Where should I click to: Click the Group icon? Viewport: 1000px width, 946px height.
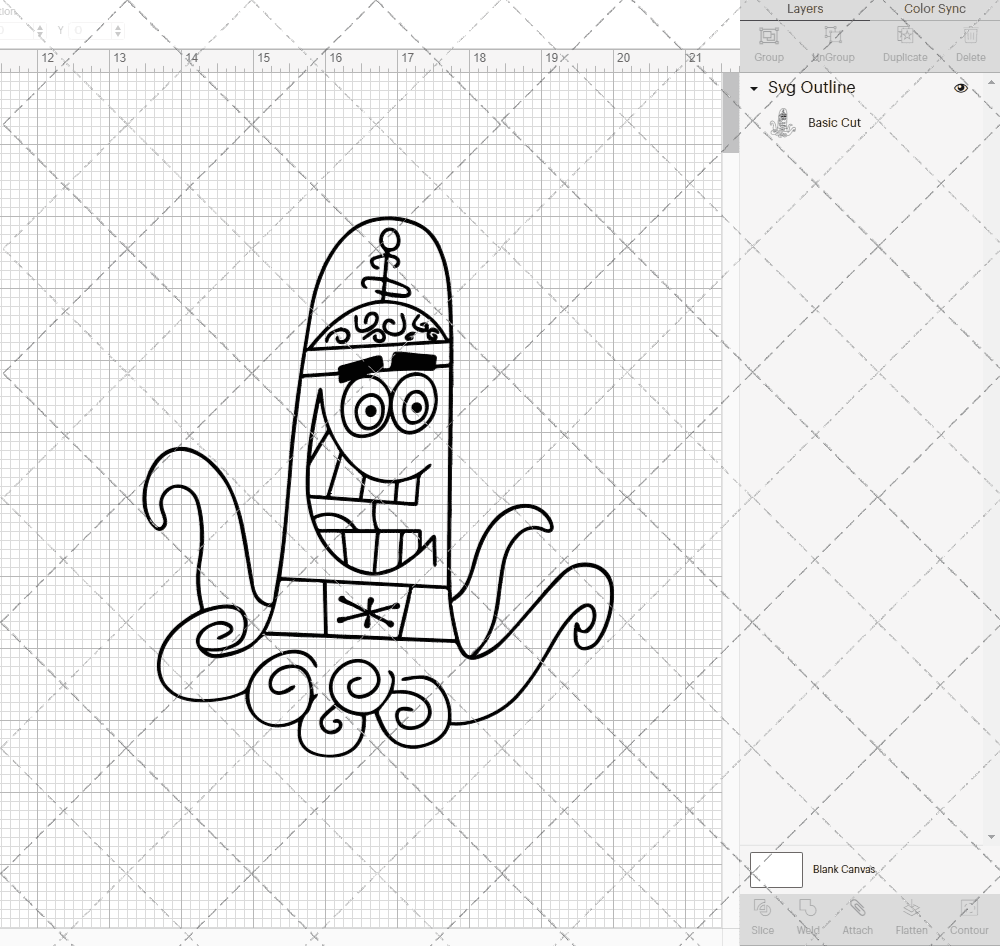click(768, 35)
